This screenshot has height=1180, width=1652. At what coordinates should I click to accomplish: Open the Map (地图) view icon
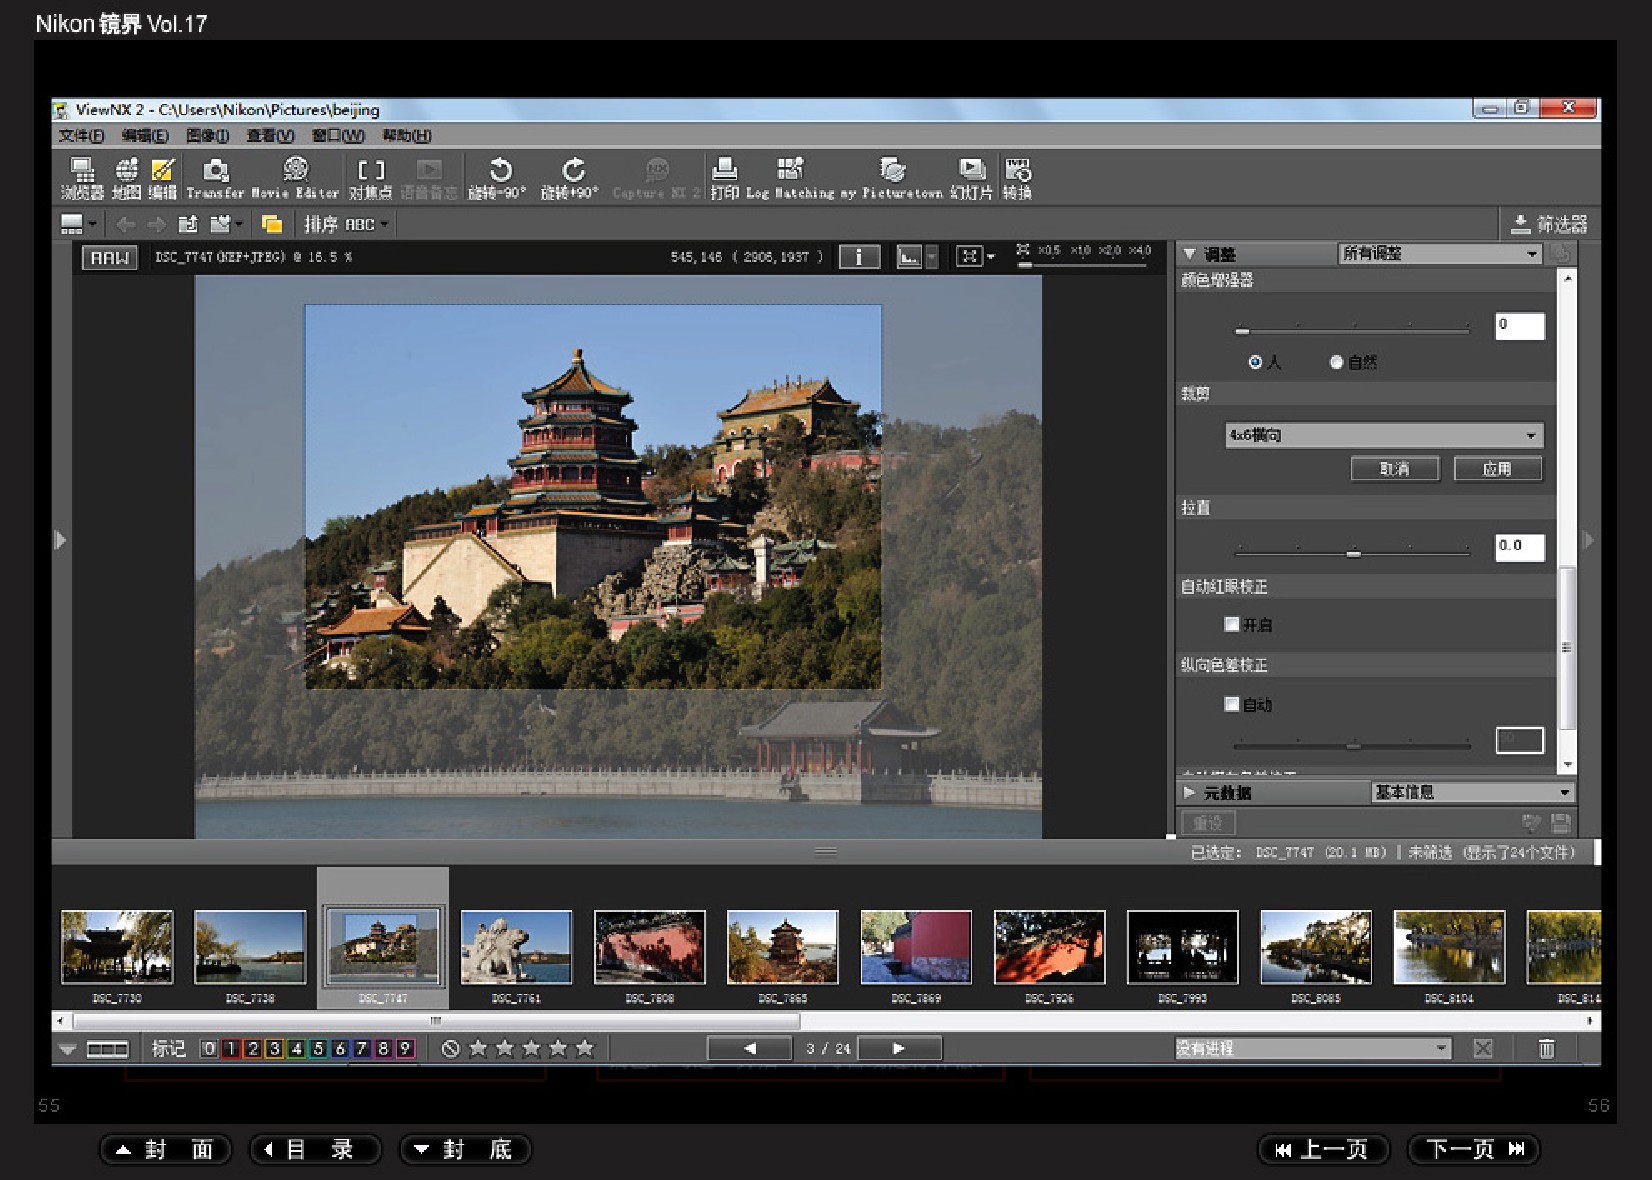coord(126,178)
